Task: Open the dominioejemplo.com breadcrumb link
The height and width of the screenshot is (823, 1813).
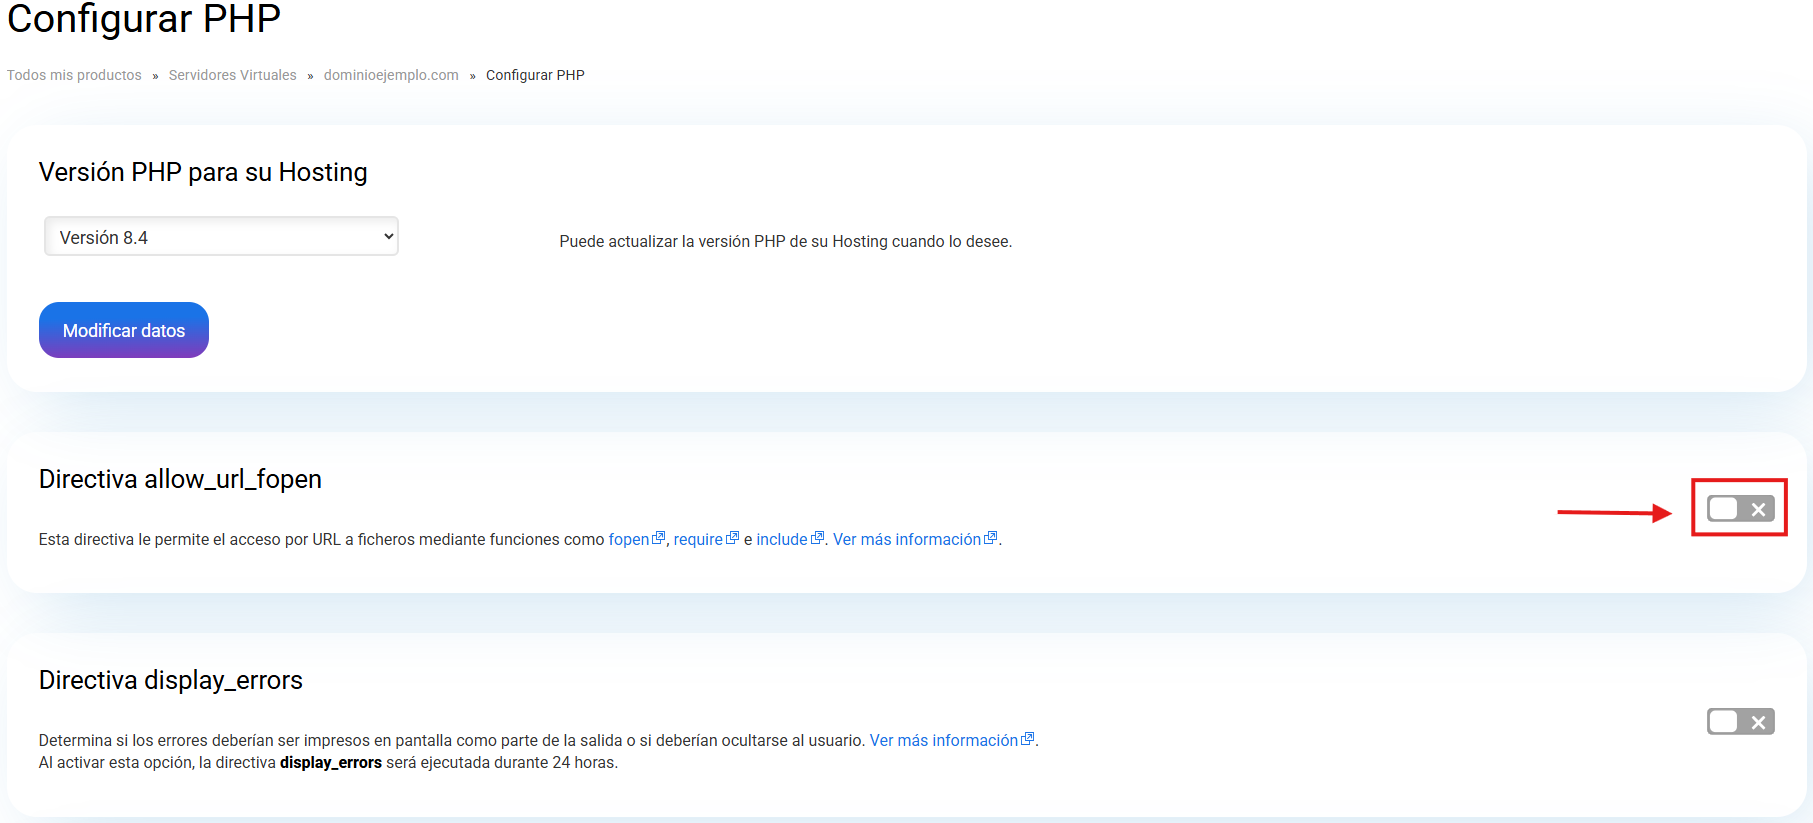Action: point(391,75)
